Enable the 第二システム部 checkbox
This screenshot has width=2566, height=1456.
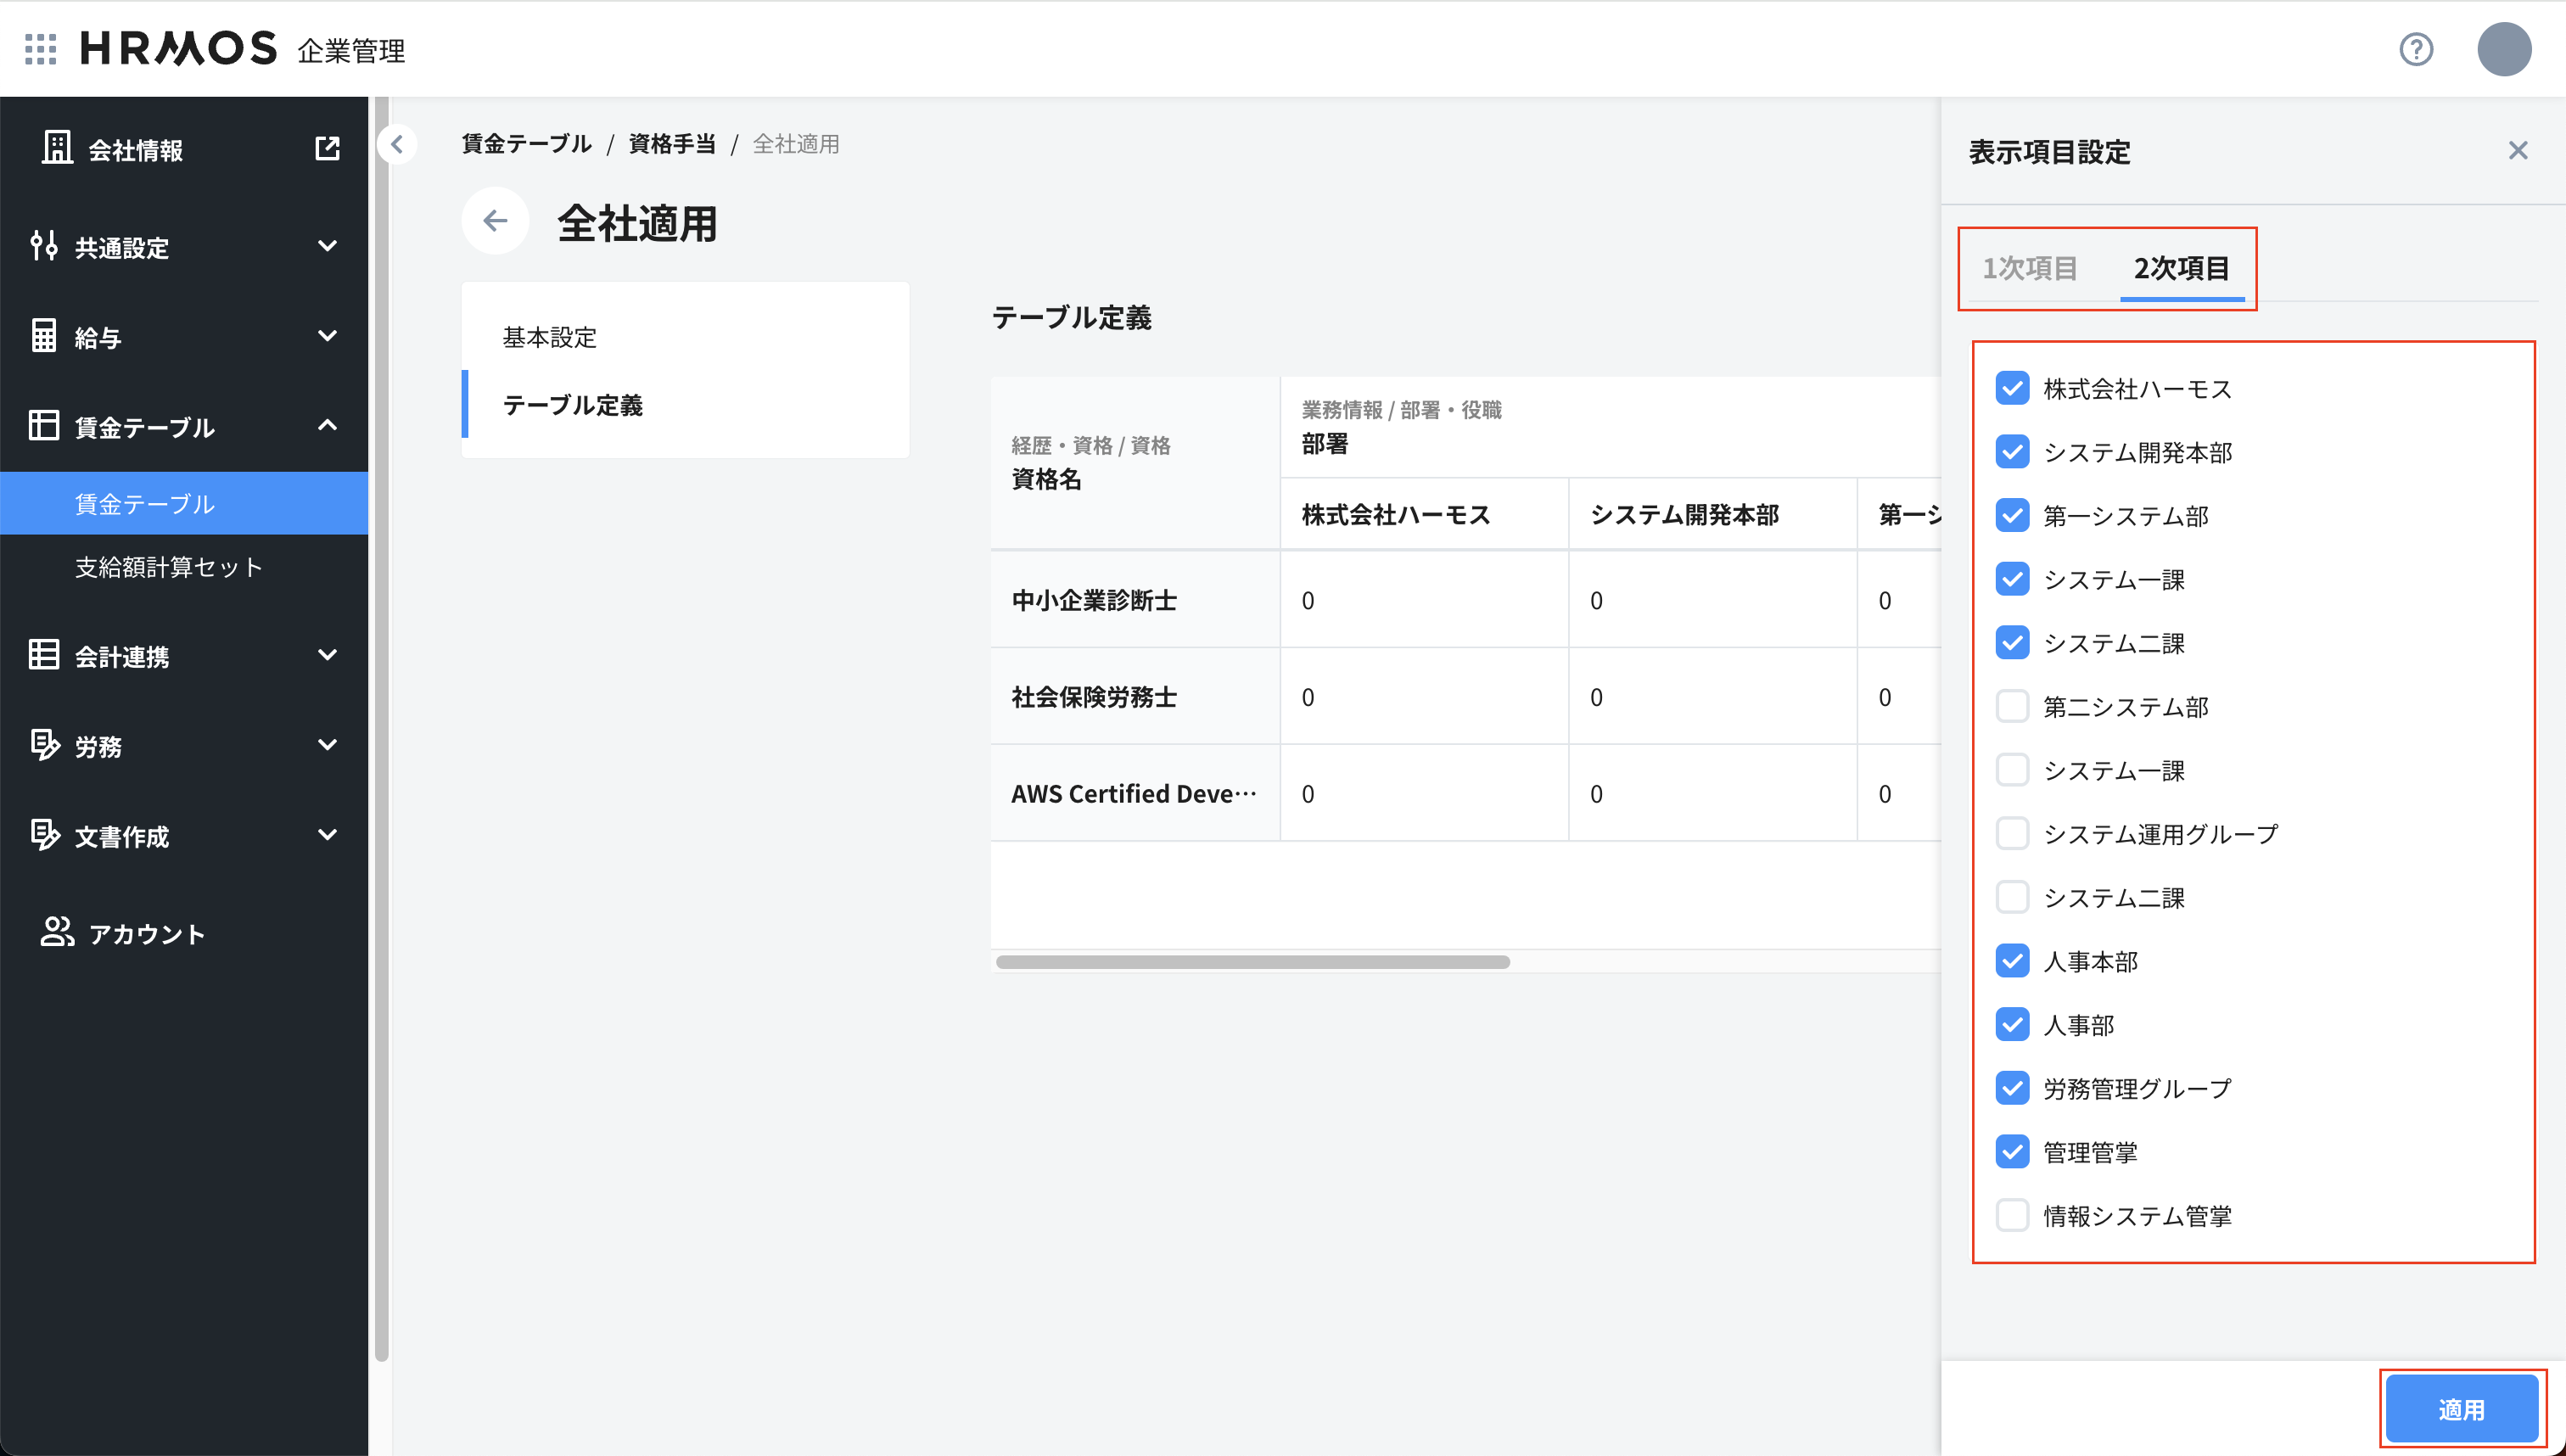click(x=2012, y=706)
